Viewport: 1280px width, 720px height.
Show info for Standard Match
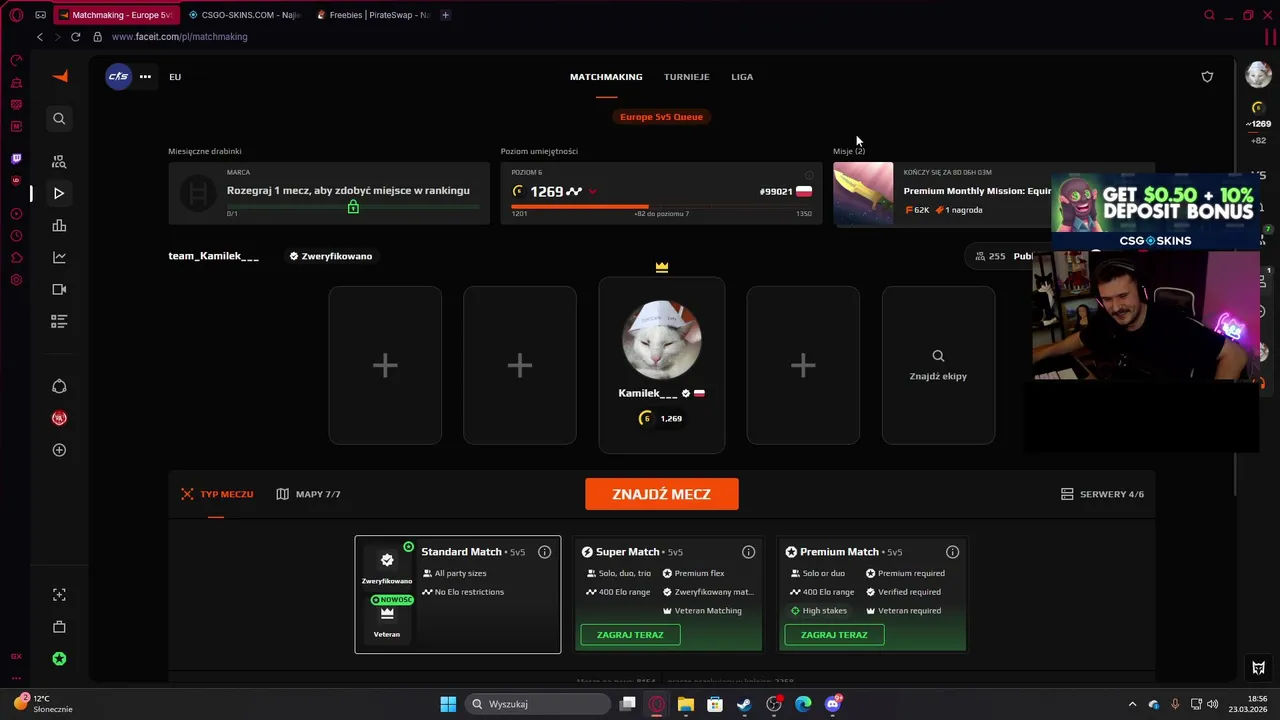click(544, 552)
